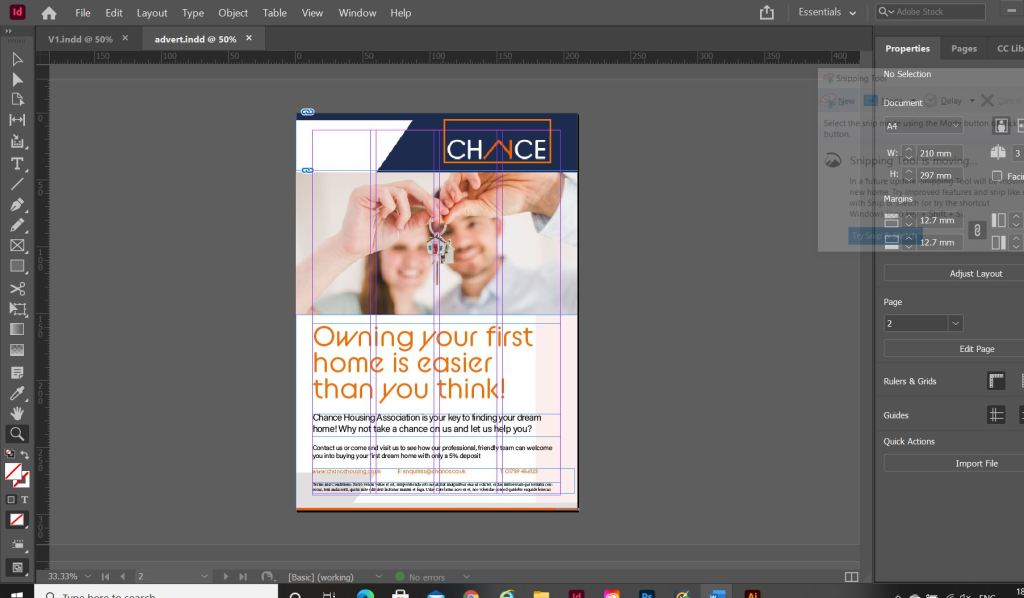Pick the Eyedropper tool
This screenshot has height=598, width=1024.
pyautogui.click(x=17, y=392)
